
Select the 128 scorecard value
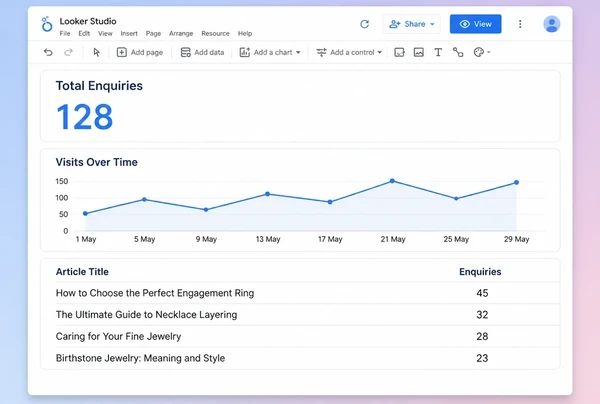coord(85,117)
